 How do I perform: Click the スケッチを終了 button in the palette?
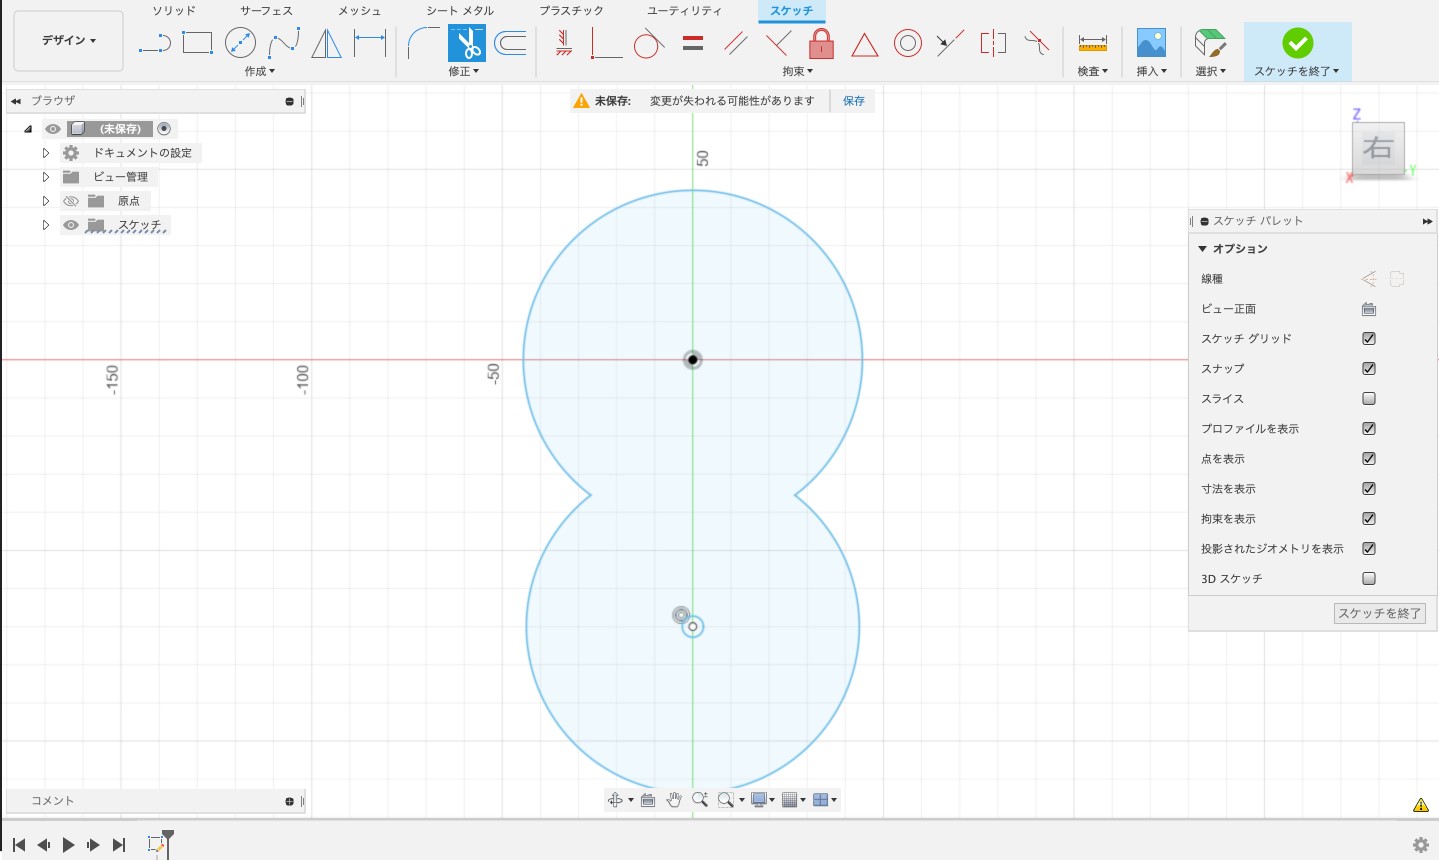[1379, 613]
